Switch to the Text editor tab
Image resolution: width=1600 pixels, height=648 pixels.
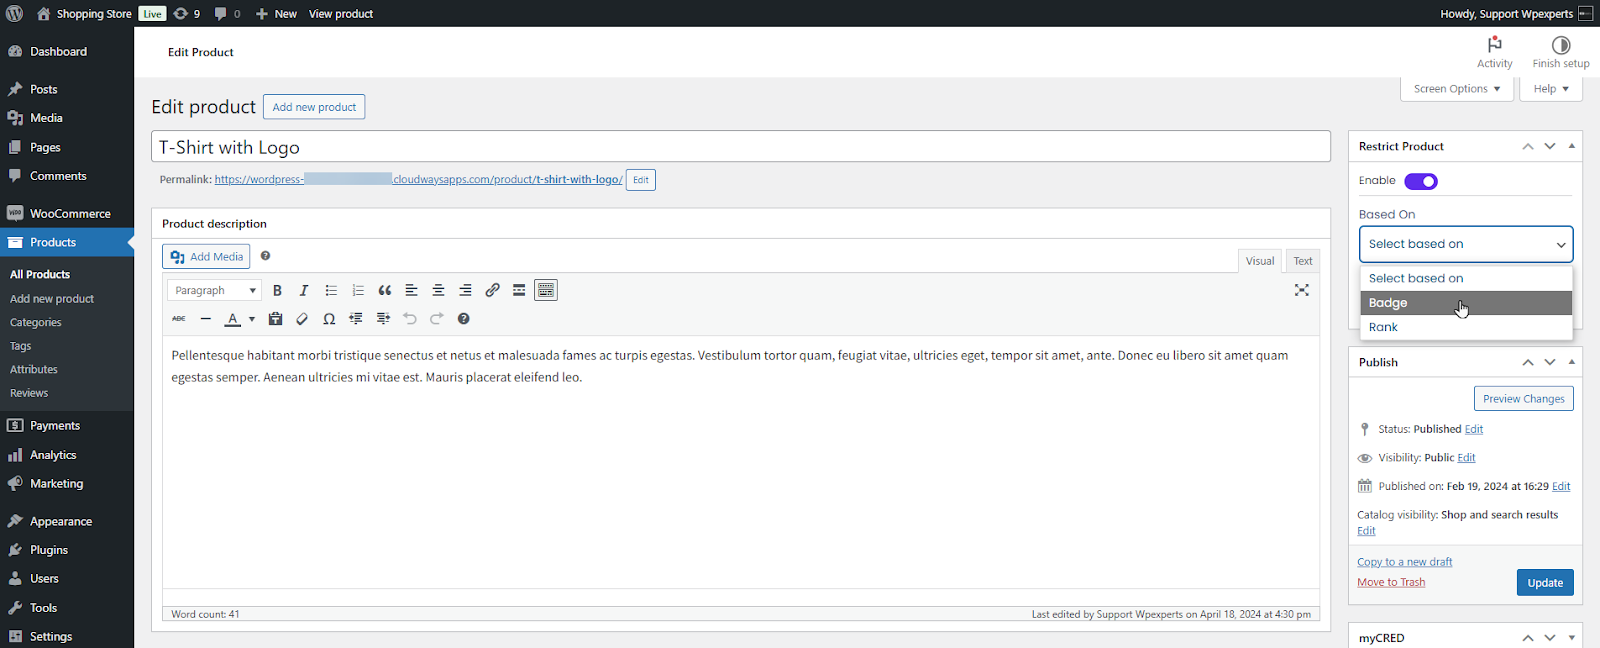[1302, 261]
